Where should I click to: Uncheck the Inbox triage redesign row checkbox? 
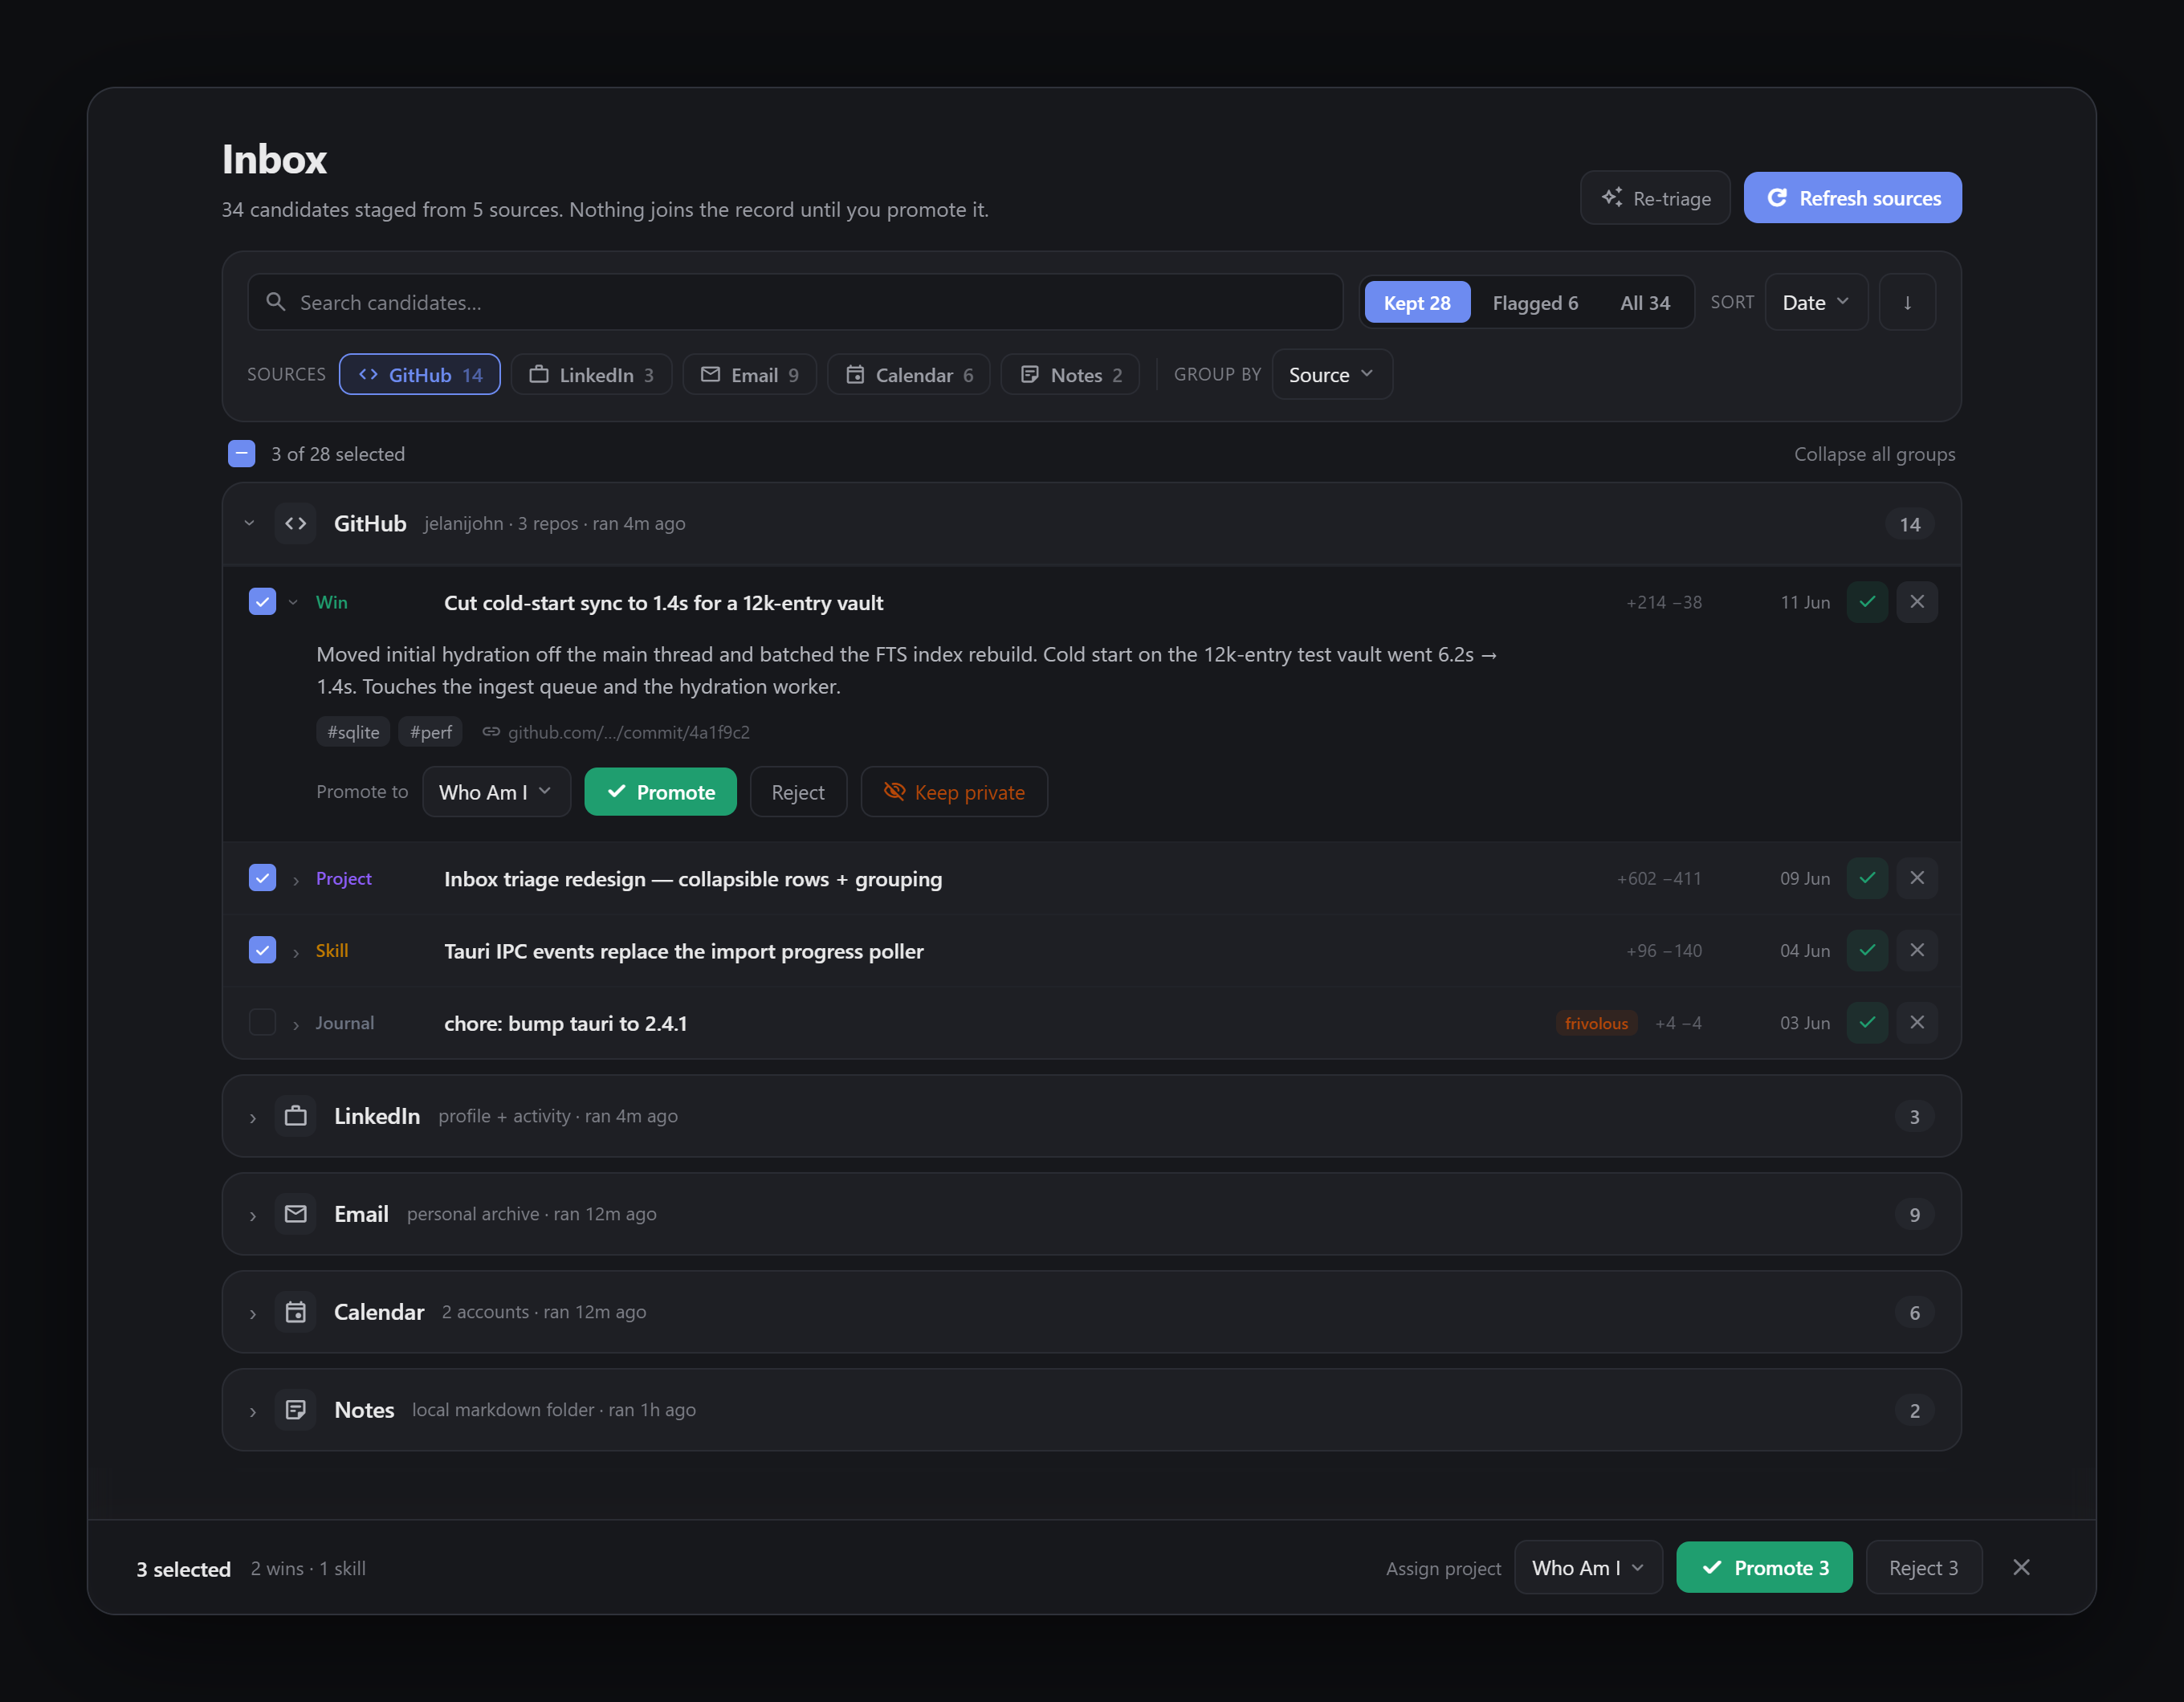coord(262,878)
